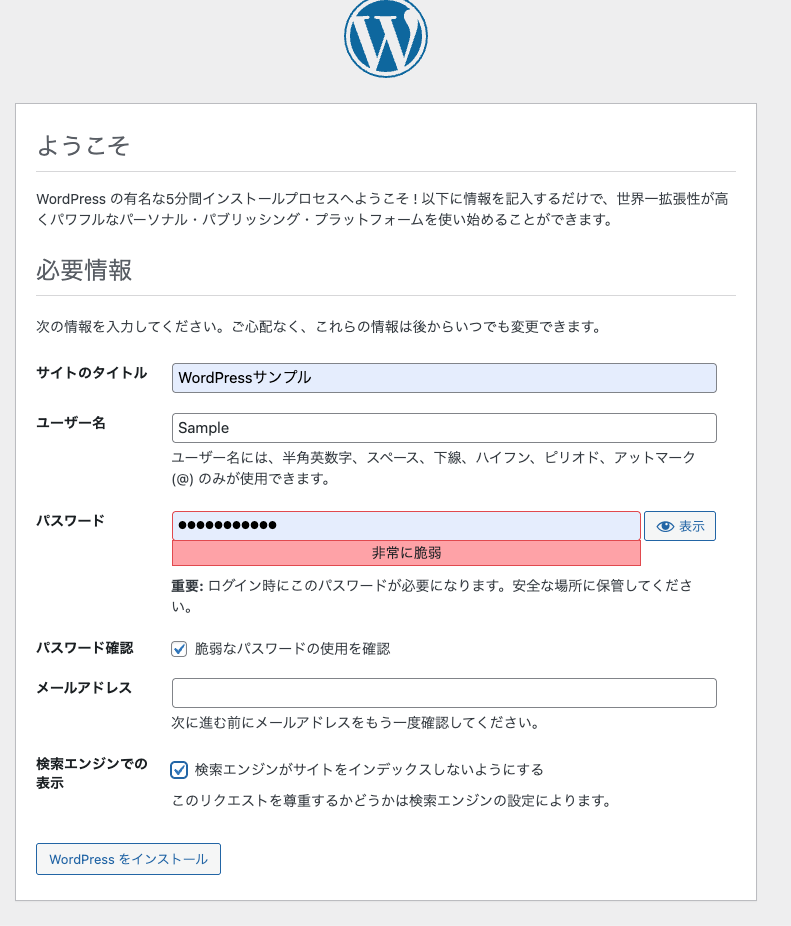Click the ようこそ page heading

click(x=82, y=146)
